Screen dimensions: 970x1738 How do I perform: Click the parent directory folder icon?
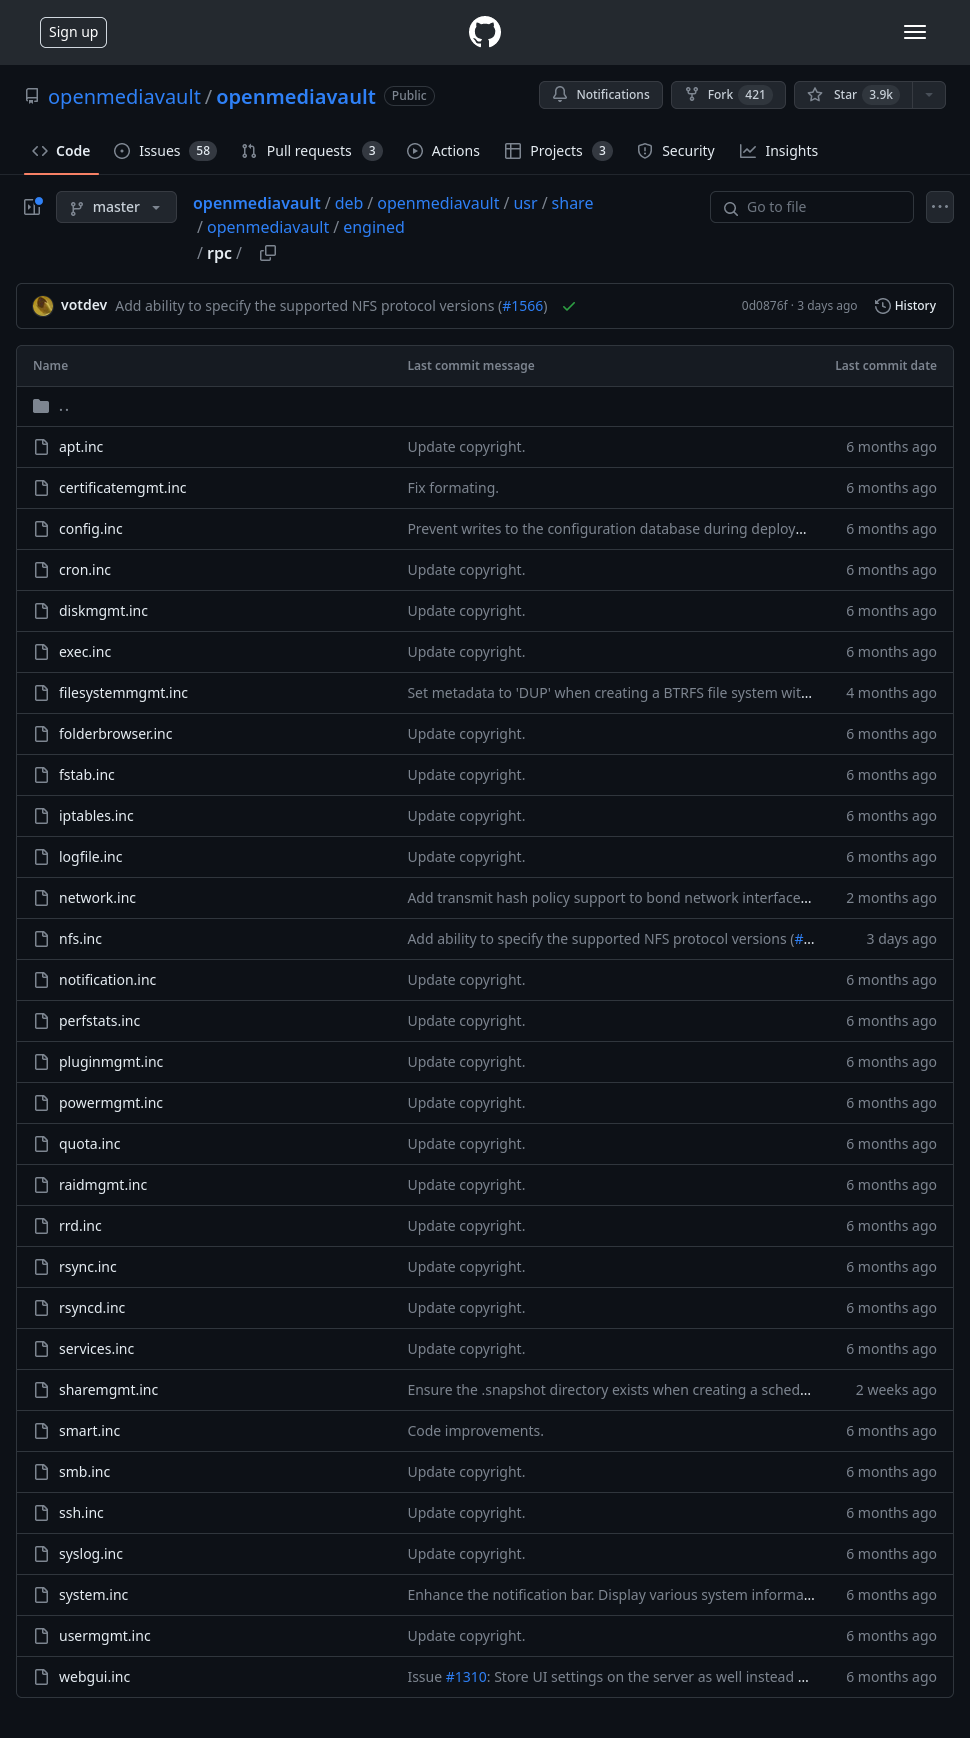41,406
